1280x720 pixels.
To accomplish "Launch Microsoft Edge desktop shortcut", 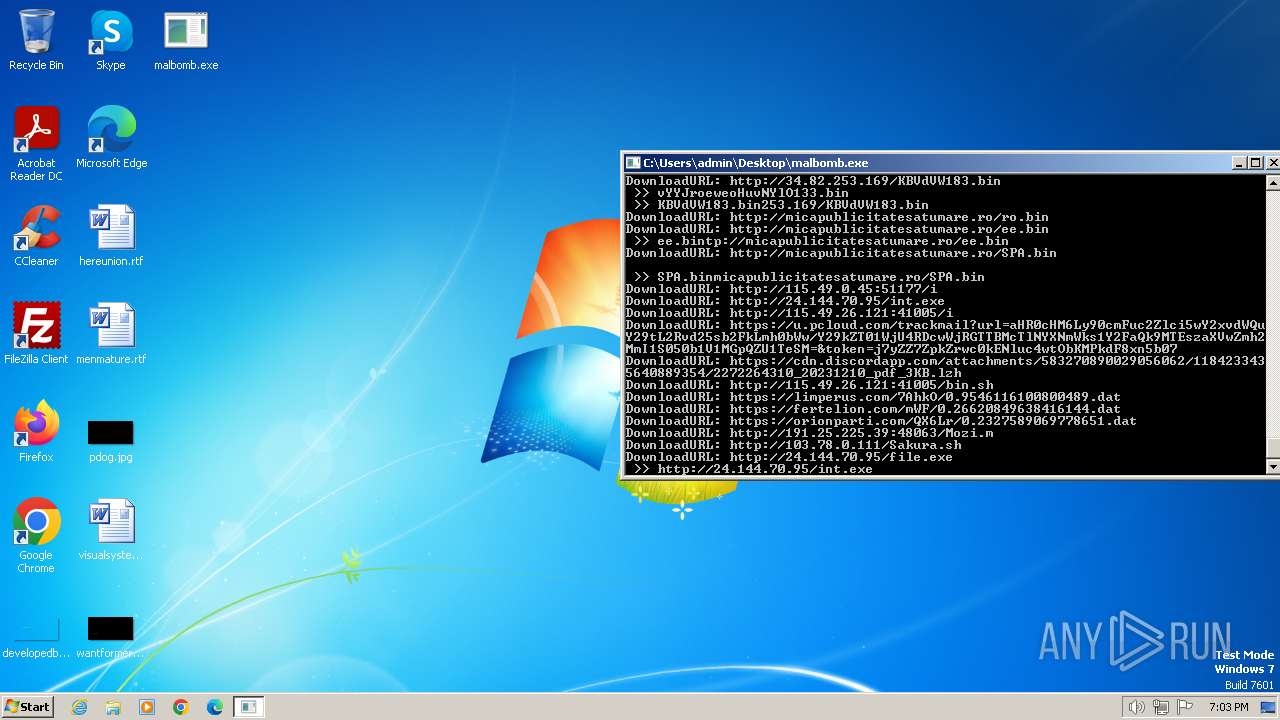I will (111, 138).
